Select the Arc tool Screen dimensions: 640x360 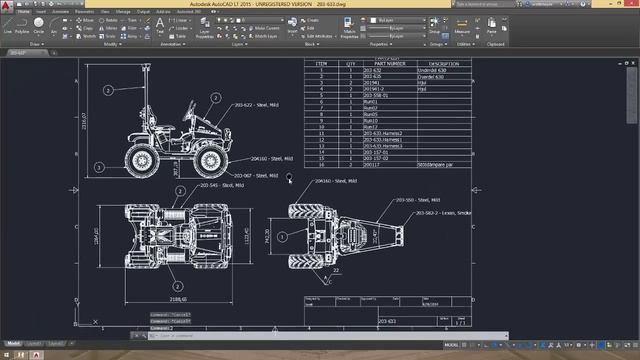point(53,25)
